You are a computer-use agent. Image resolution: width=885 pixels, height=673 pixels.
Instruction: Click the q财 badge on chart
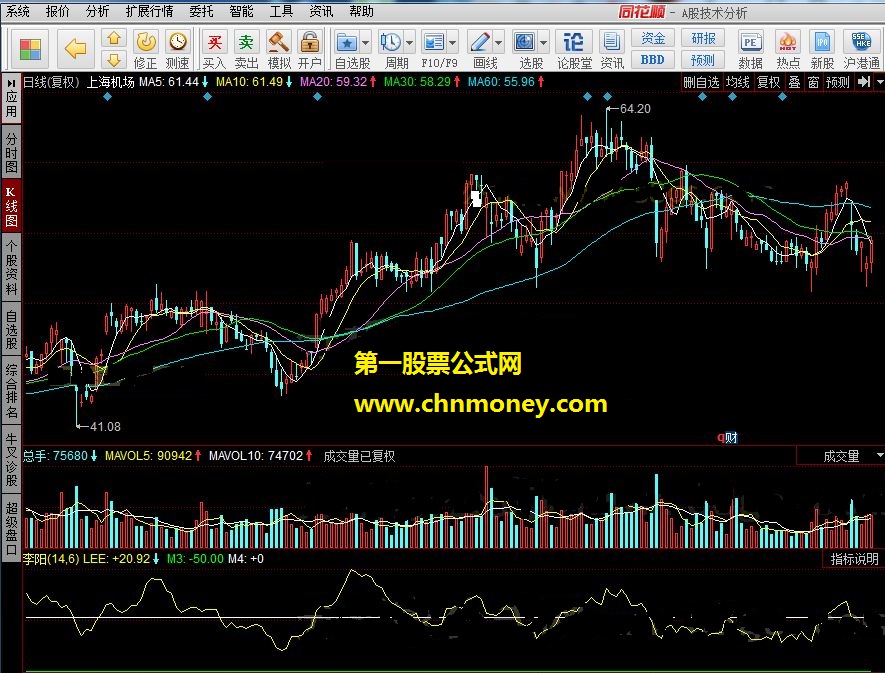[728, 438]
